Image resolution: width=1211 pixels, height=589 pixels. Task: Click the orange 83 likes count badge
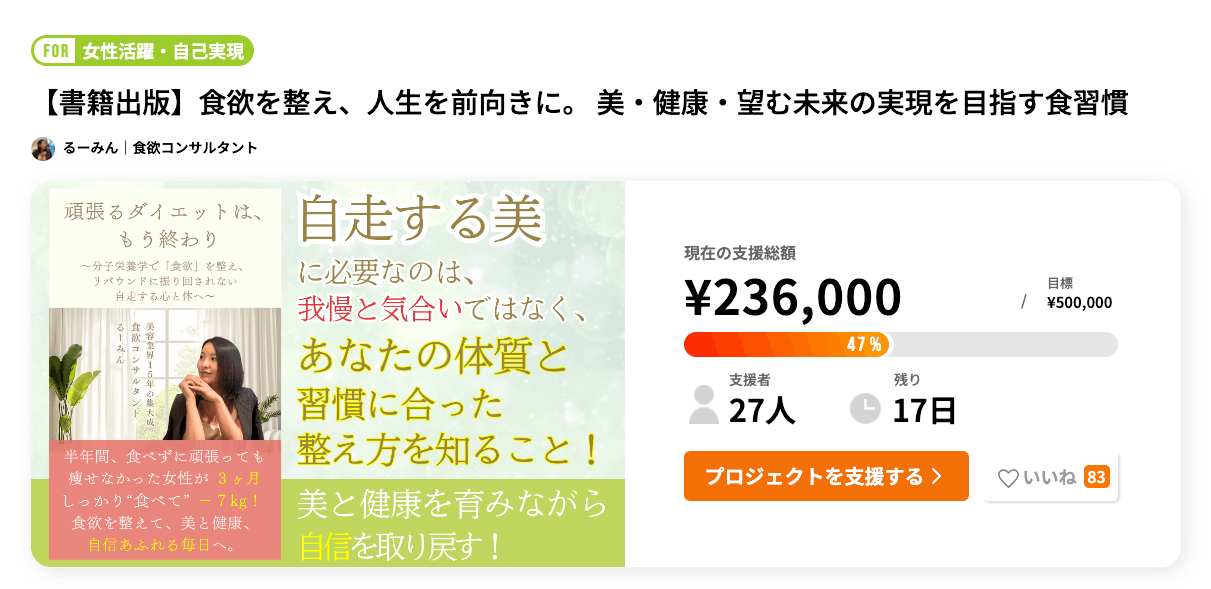(x=1096, y=477)
